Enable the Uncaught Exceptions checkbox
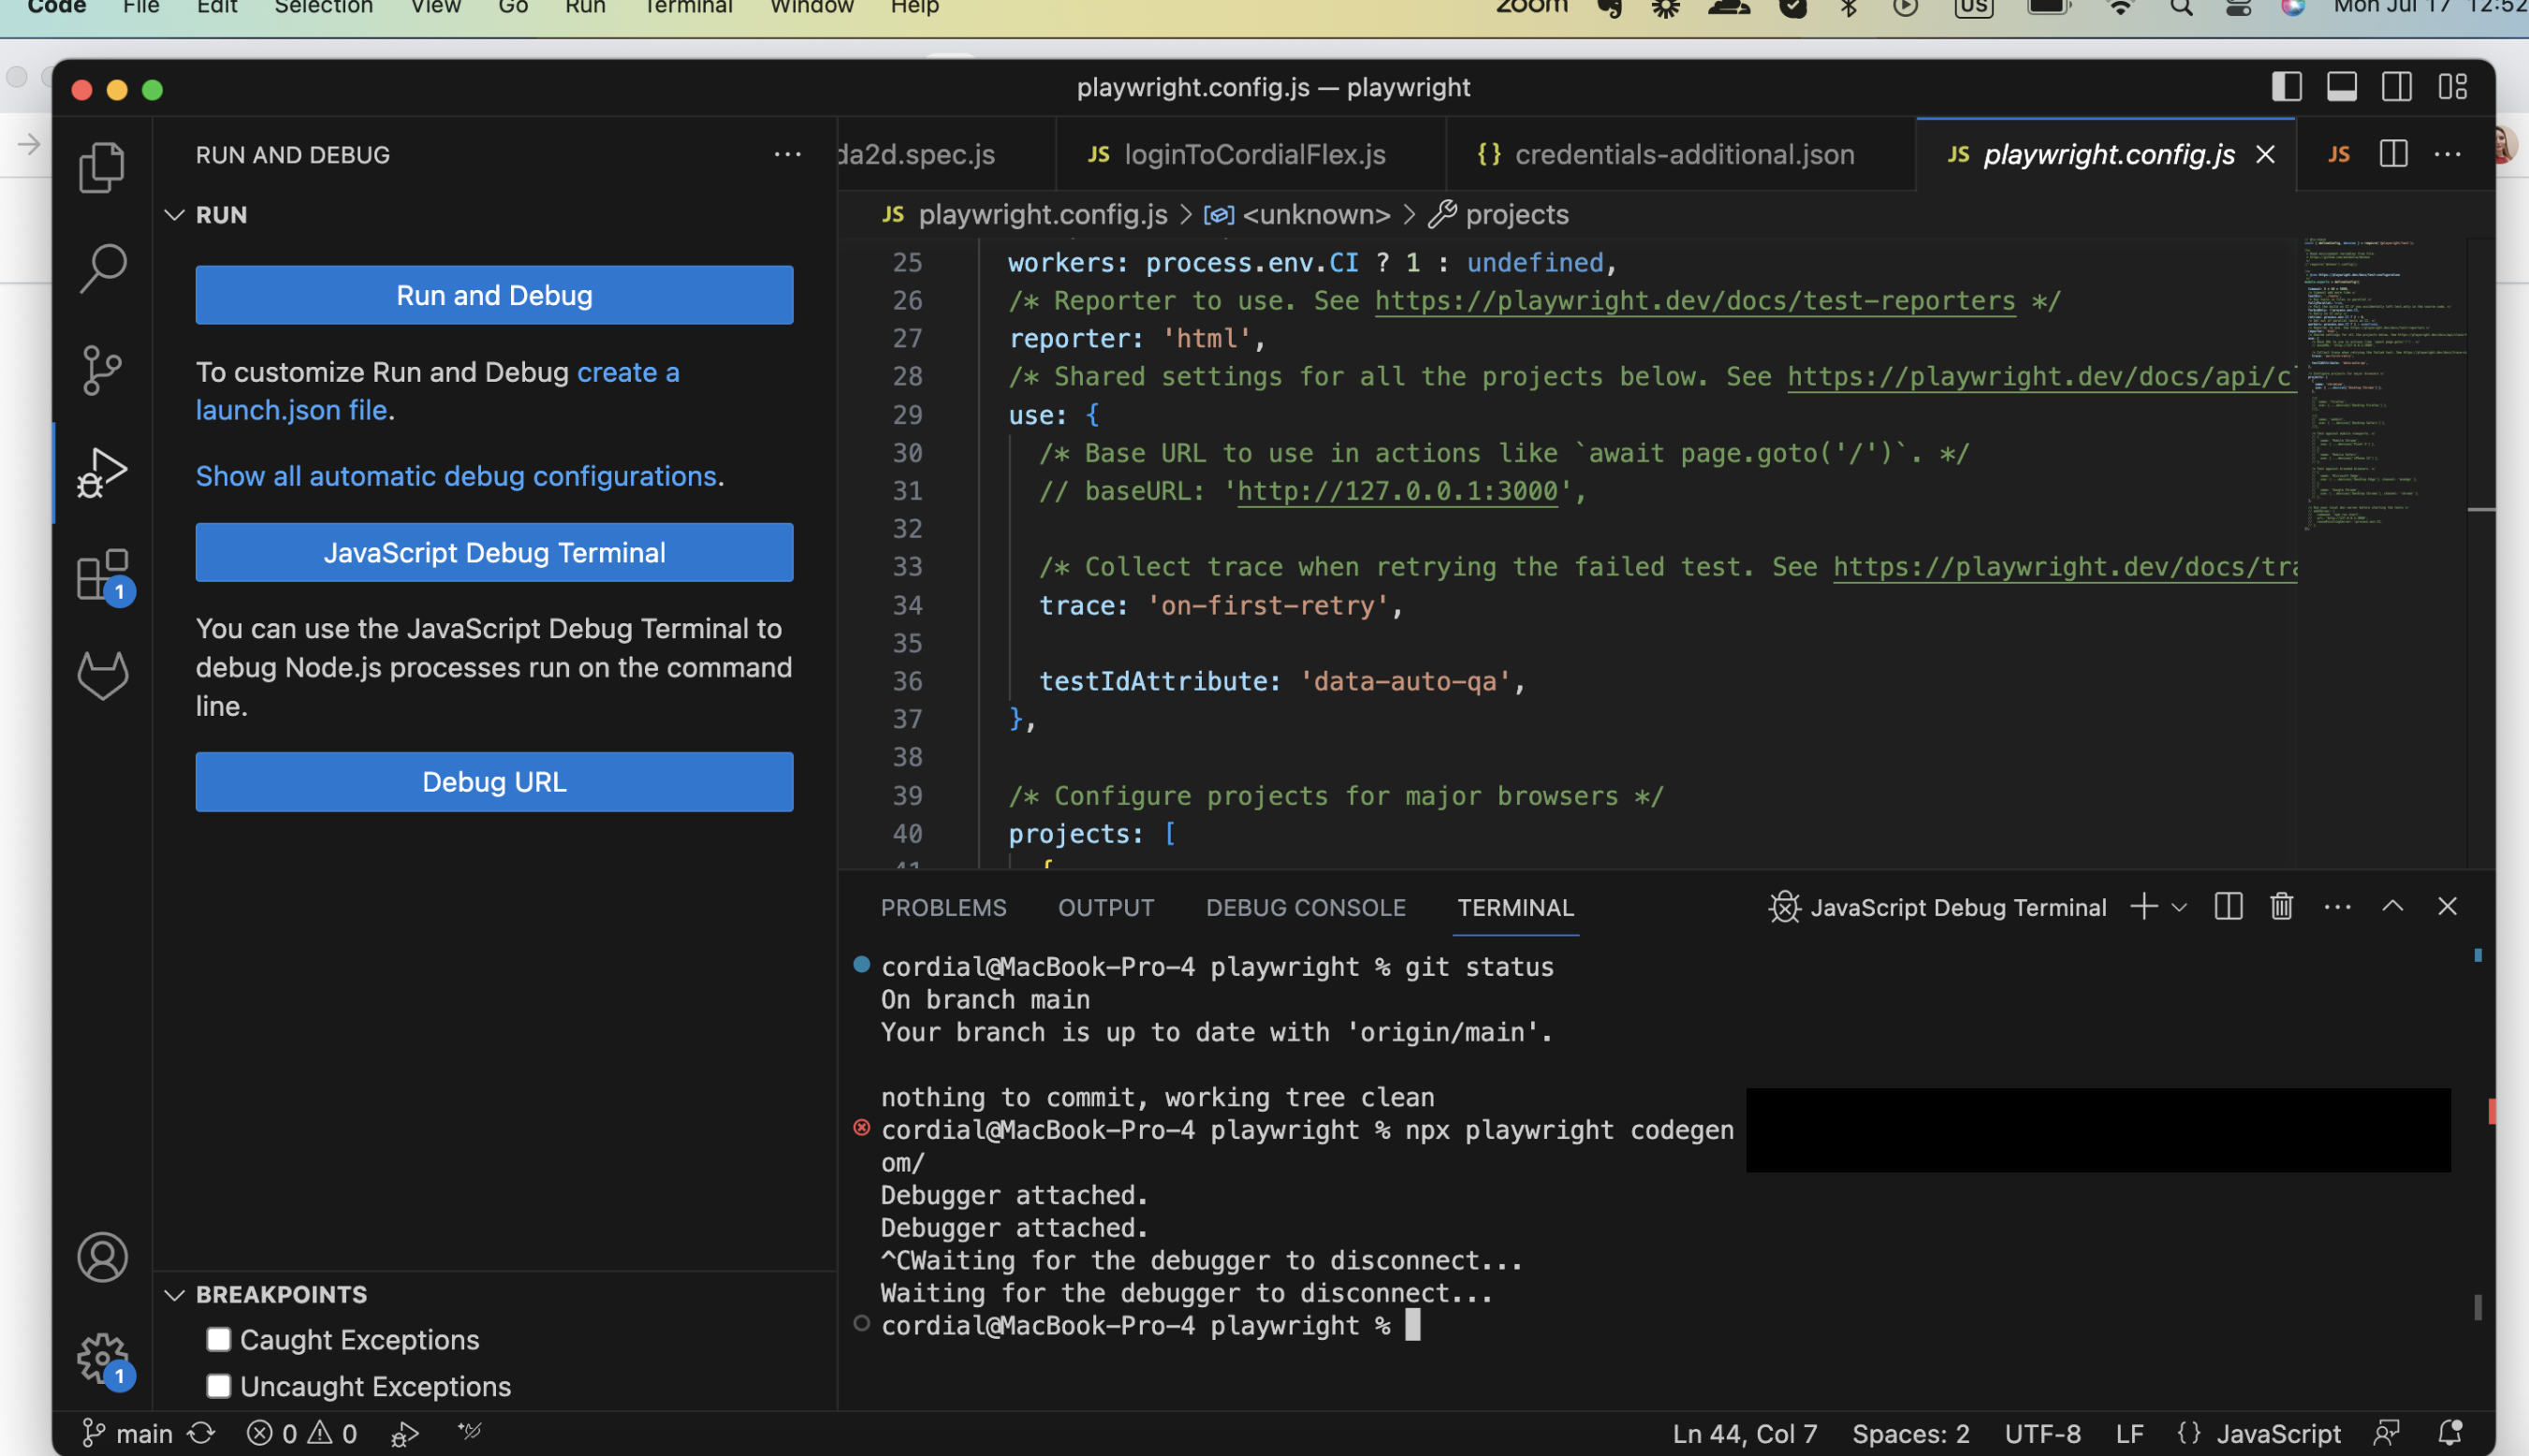 [218, 1386]
